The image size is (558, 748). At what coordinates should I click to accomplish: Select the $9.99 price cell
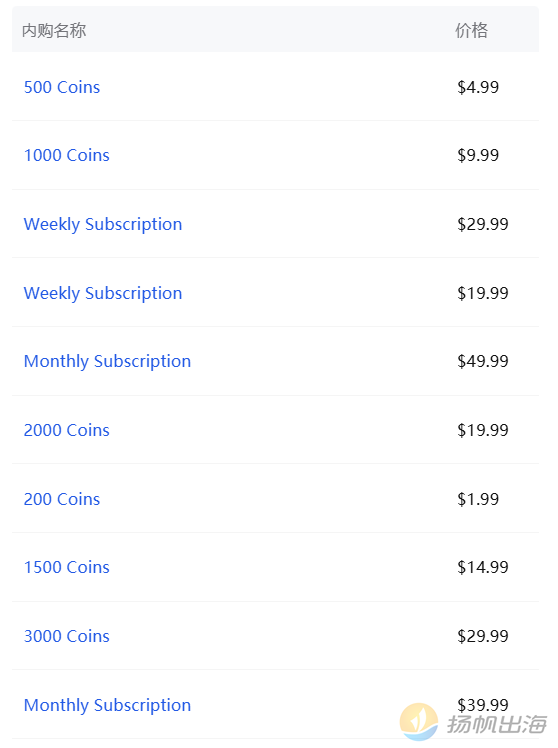(x=478, y=156)
